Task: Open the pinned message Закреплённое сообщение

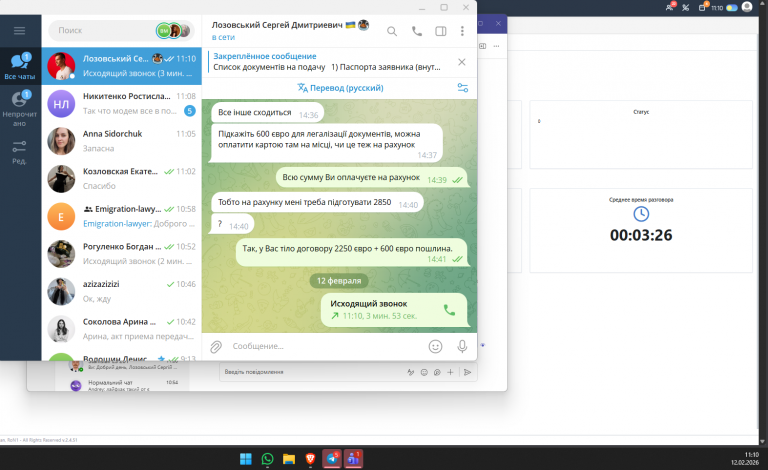Action: coord(327,62)
